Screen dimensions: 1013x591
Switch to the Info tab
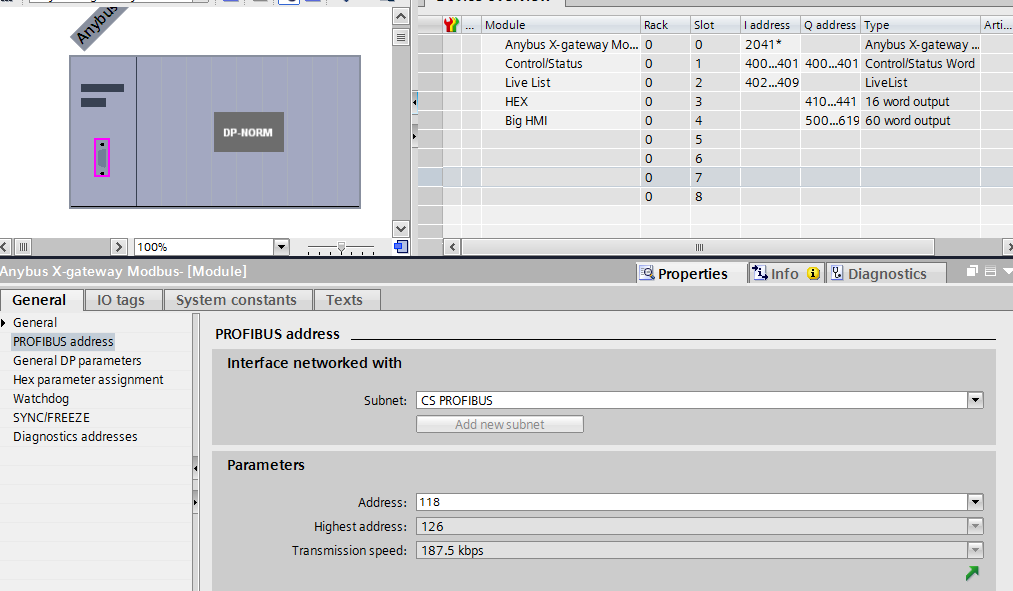click(x=786, y=273)
